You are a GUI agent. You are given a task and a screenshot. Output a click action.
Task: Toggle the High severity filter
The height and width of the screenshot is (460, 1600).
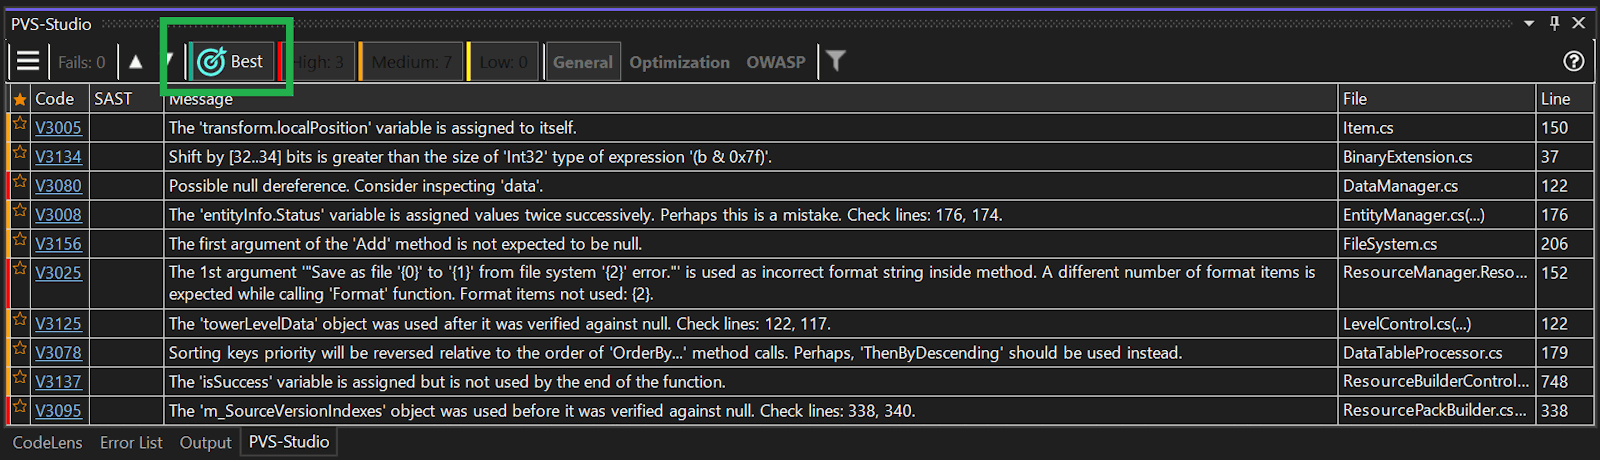[318, 62]
